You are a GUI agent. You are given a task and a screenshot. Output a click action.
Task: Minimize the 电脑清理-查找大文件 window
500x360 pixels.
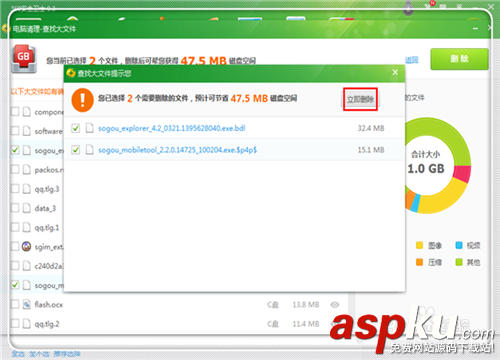(x=475, y=29)
